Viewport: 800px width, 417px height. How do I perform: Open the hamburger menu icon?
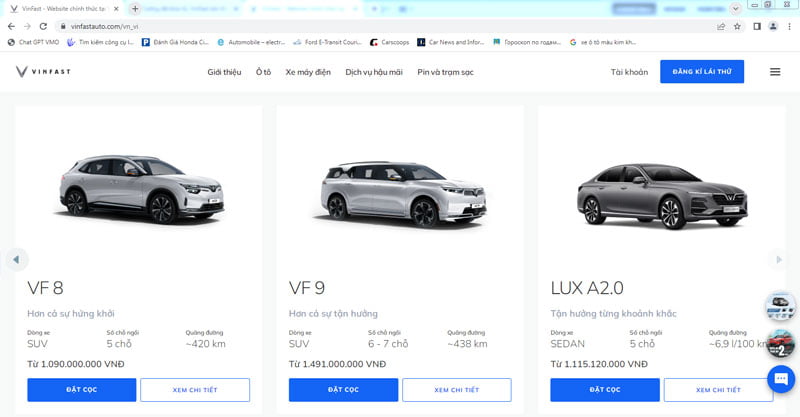[x=775, y=71]
